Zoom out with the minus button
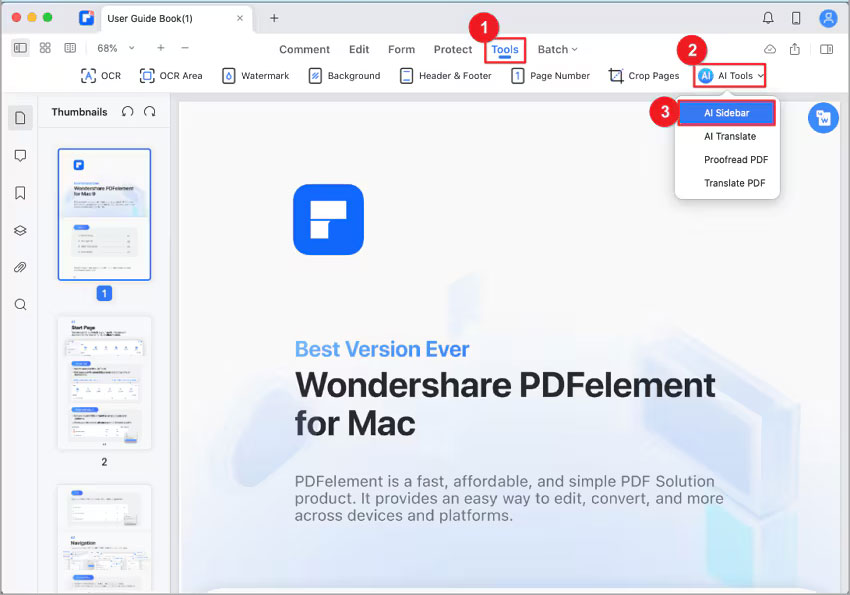 [185, 48]
